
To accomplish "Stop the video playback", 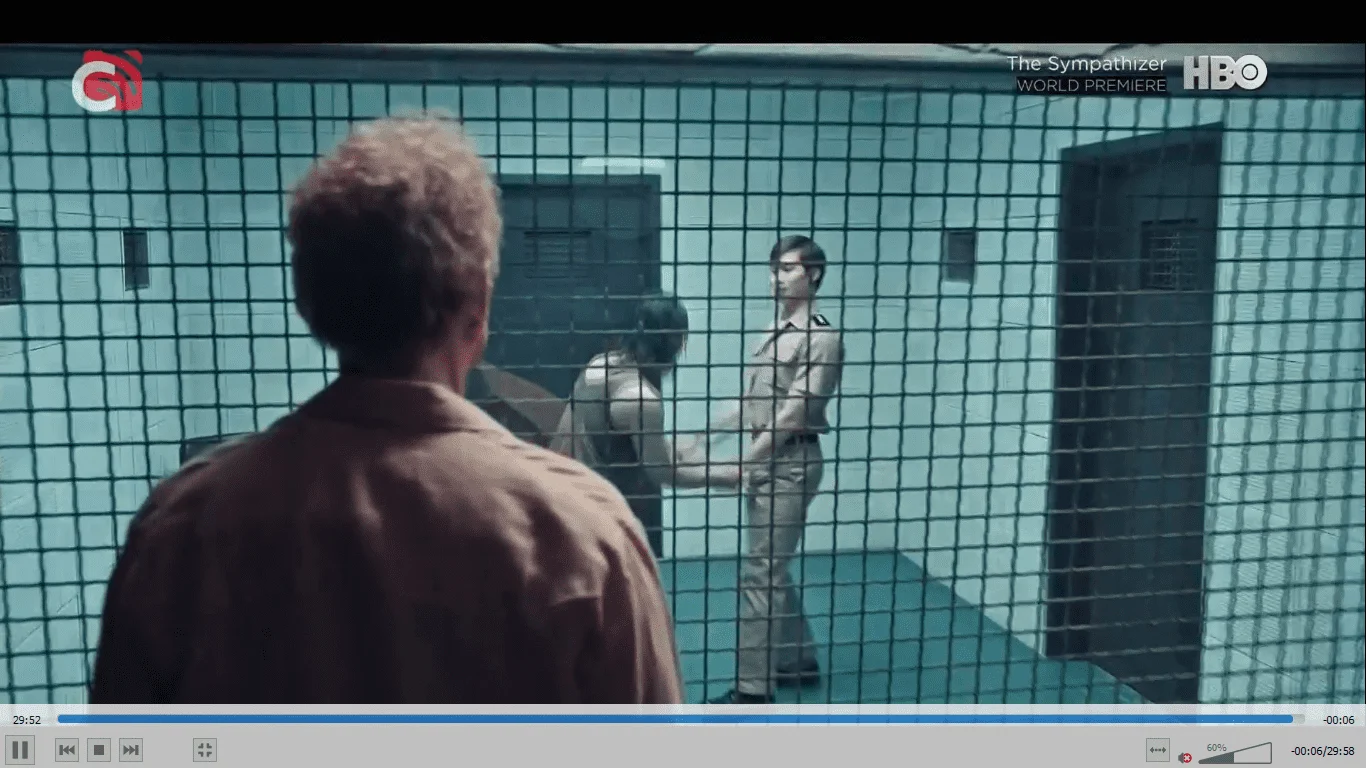I will click(99, 750).
